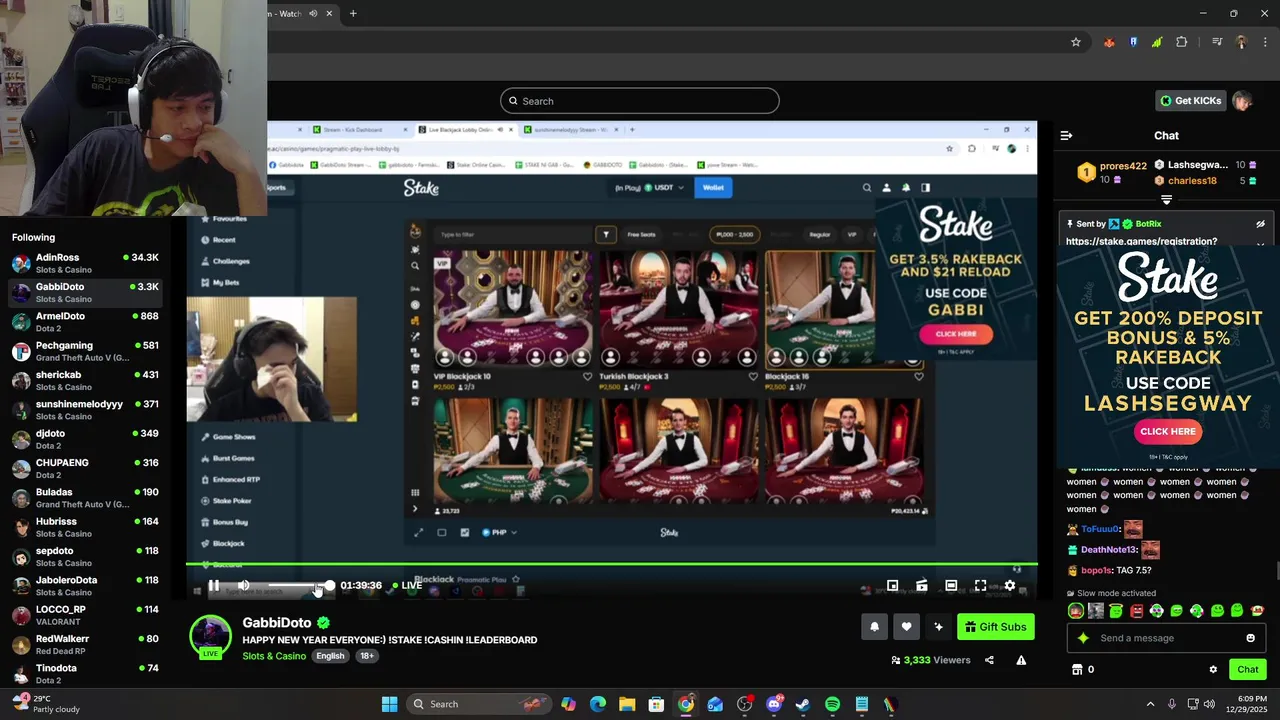
Task: Click the English language tag
Action: (x=330, y=656)
